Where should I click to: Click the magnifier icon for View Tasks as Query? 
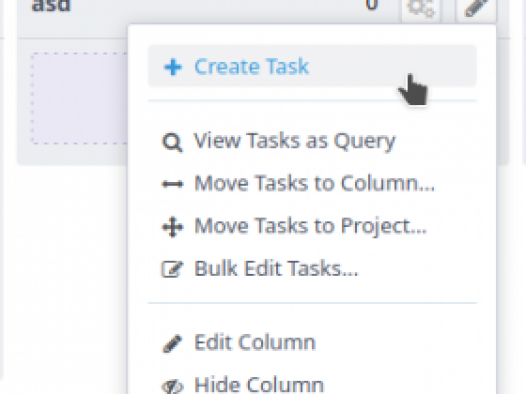point(172,143)
